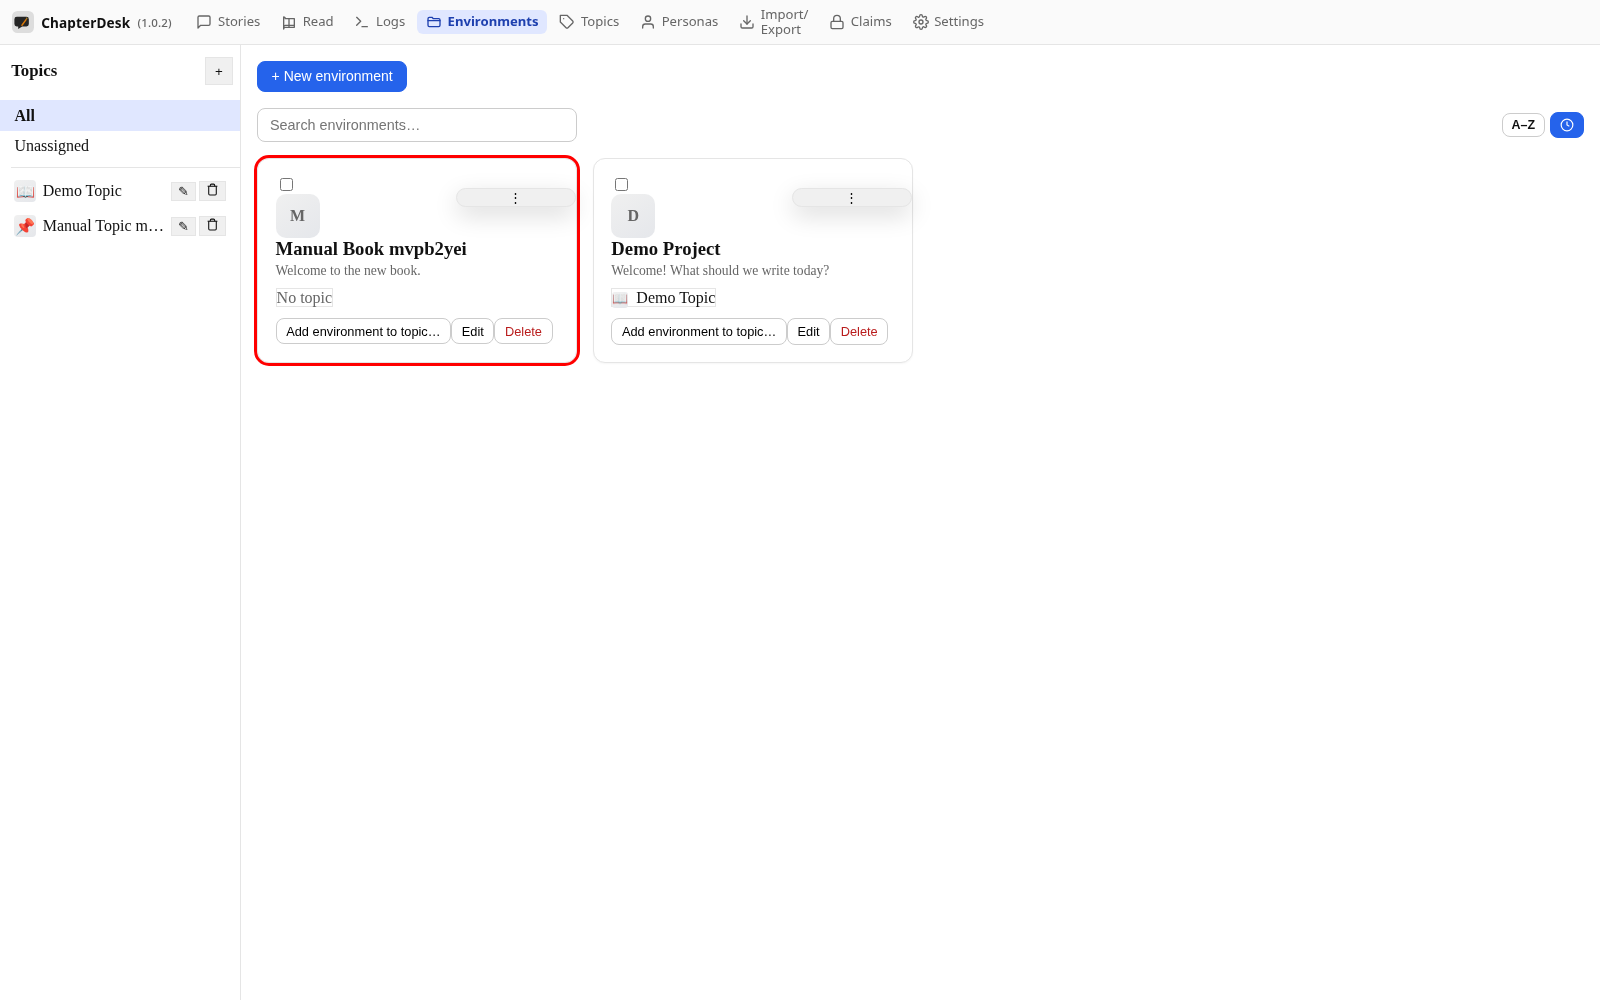Click the Manual Topic pin icon in sidebar

pos(25,226)
